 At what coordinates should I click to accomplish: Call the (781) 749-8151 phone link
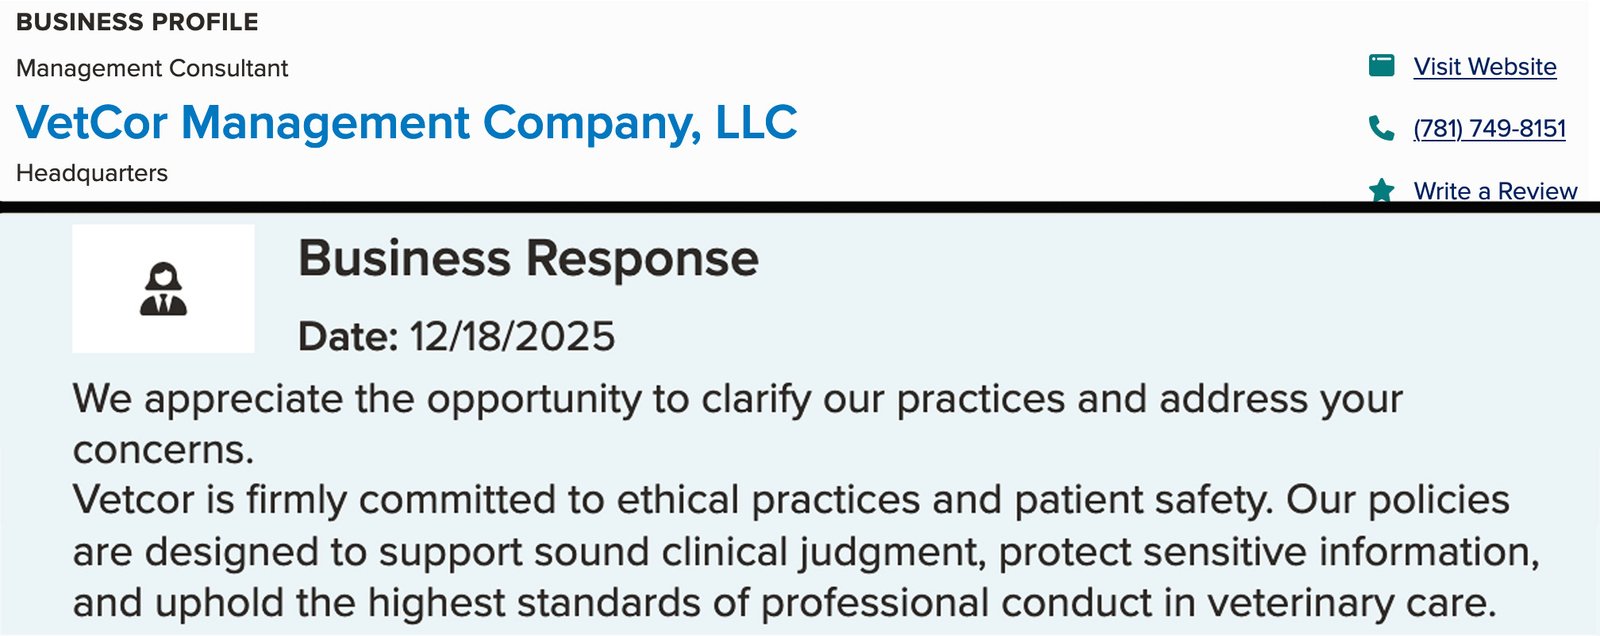pos(1489,129)
